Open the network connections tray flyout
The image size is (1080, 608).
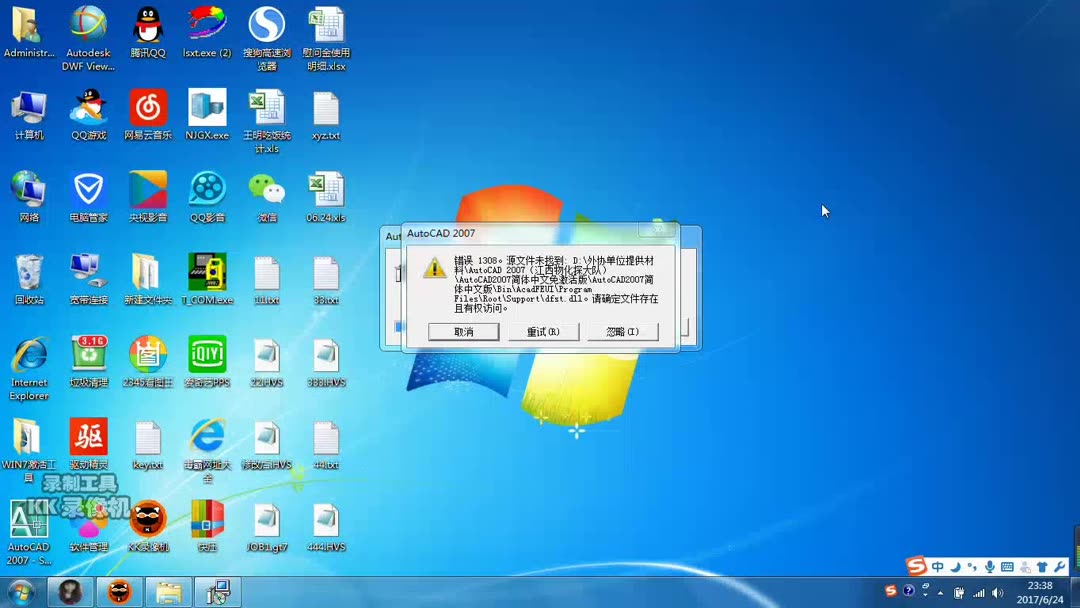pyautogui.click(x=978, y=592)
